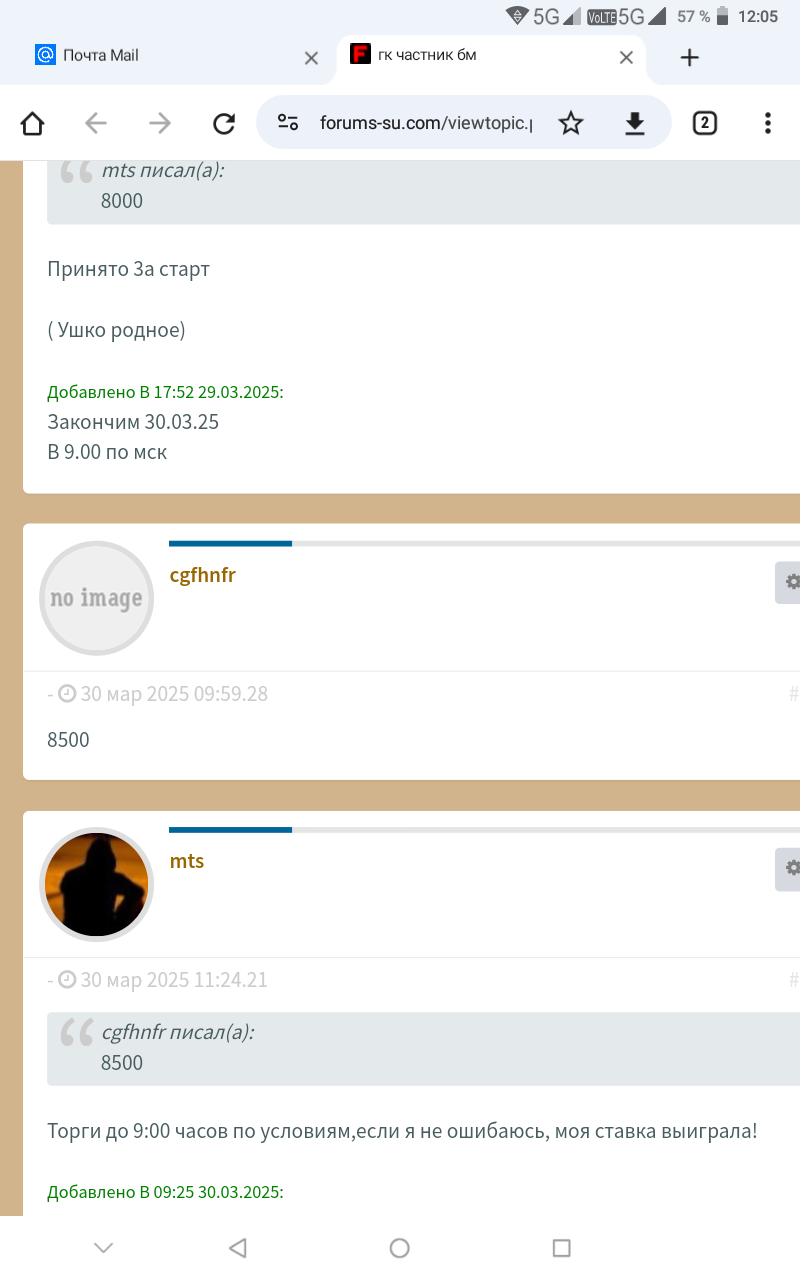800x1280 pixels.
Task: View the mts avatar silhouette image
Action: click(x=97, y=885)
